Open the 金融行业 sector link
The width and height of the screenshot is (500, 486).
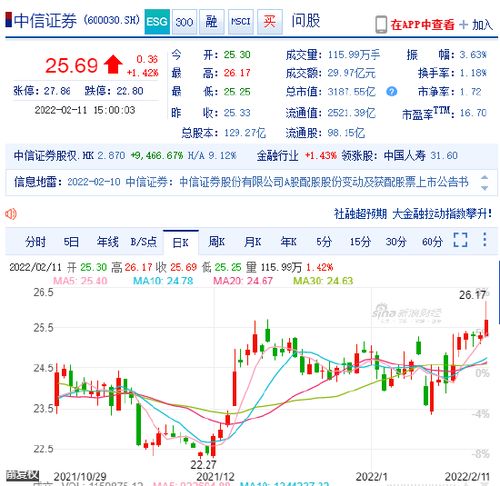[277, 155]
